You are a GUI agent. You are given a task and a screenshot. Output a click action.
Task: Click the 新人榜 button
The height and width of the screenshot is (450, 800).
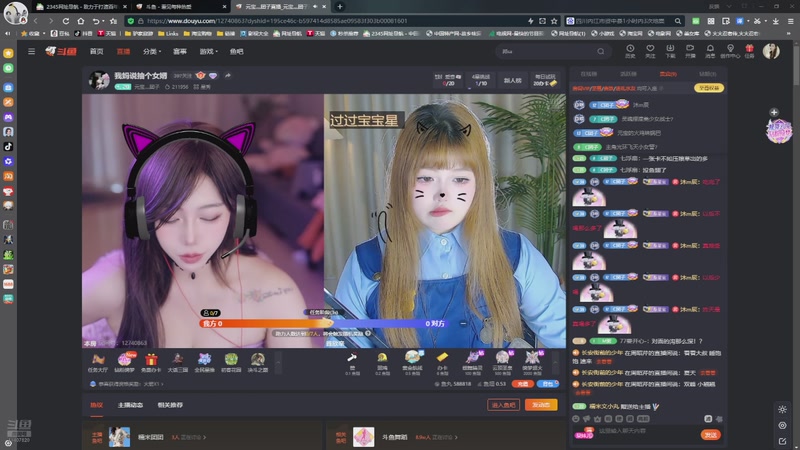512,80
